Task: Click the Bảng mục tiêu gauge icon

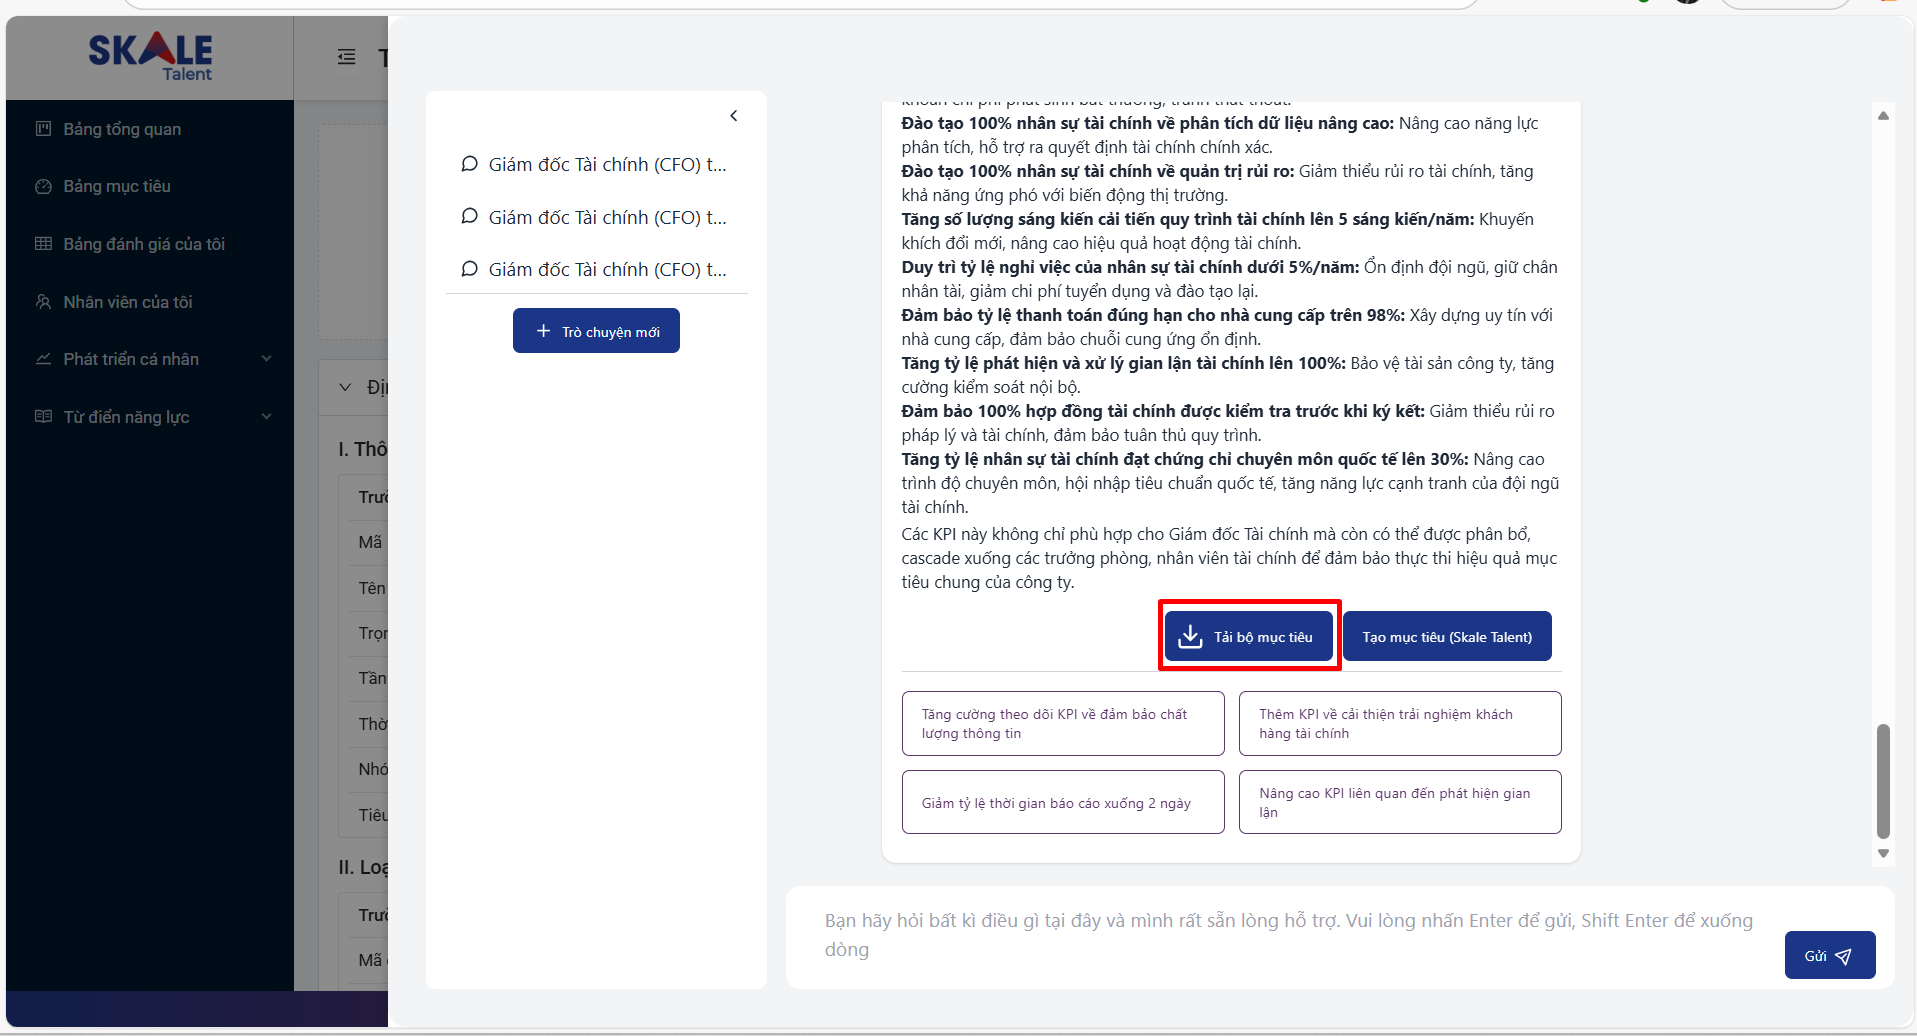Action: click(x=43, y=187)
